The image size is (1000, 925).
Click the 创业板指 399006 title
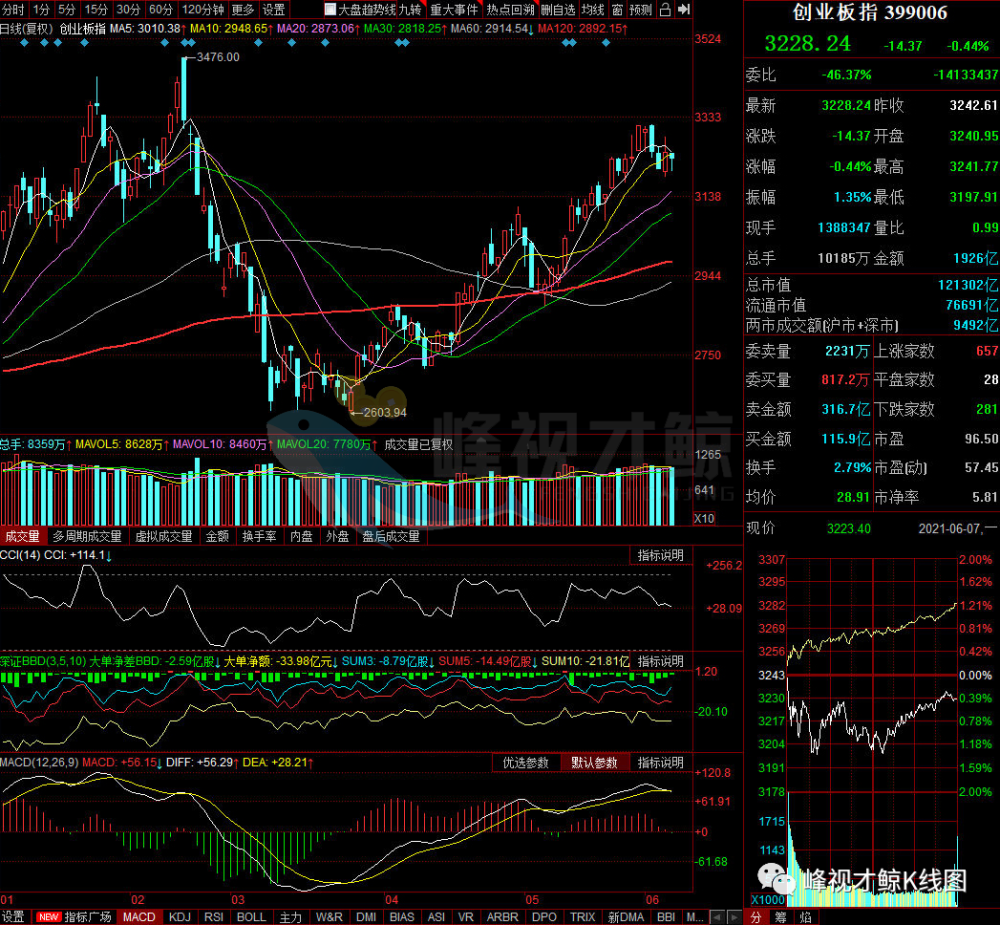coord(870,12)
